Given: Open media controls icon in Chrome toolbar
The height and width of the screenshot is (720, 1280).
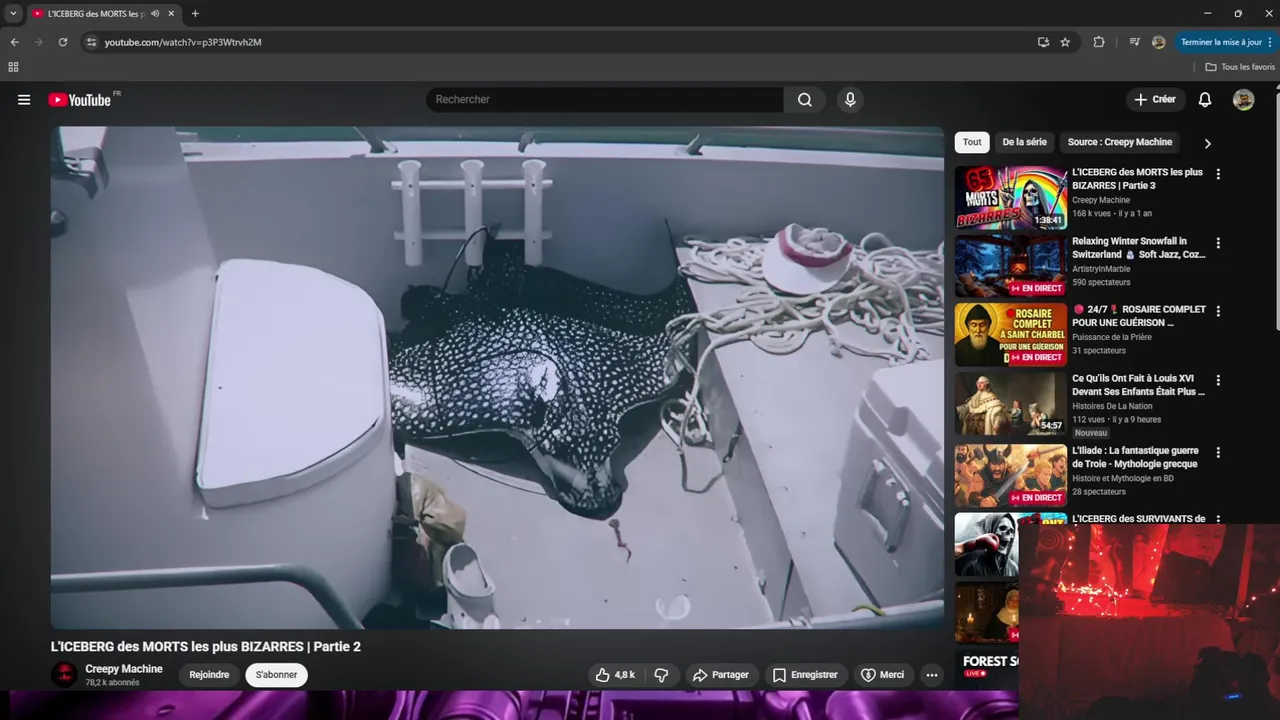Looking at the screenshot, I should click(x=1134, y=42).
